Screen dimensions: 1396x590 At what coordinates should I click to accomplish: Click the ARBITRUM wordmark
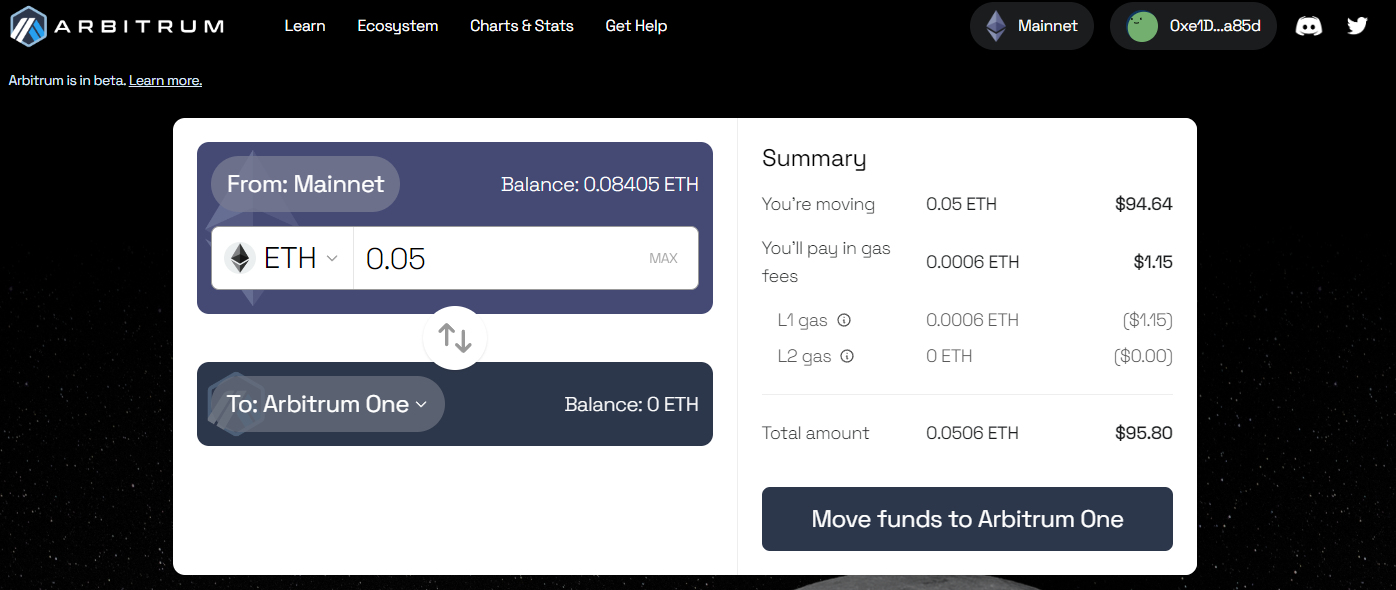point(139,26)
